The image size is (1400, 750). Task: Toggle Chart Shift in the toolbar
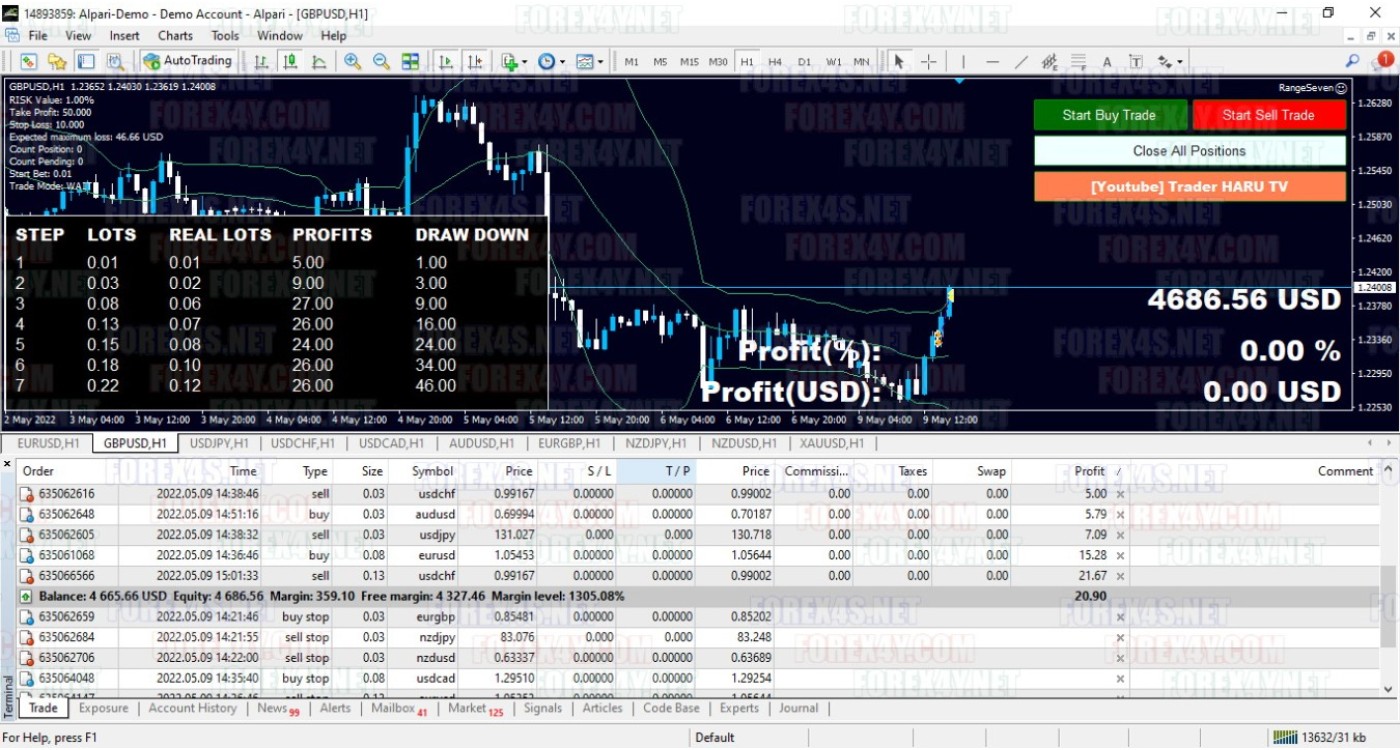[474, 62]
